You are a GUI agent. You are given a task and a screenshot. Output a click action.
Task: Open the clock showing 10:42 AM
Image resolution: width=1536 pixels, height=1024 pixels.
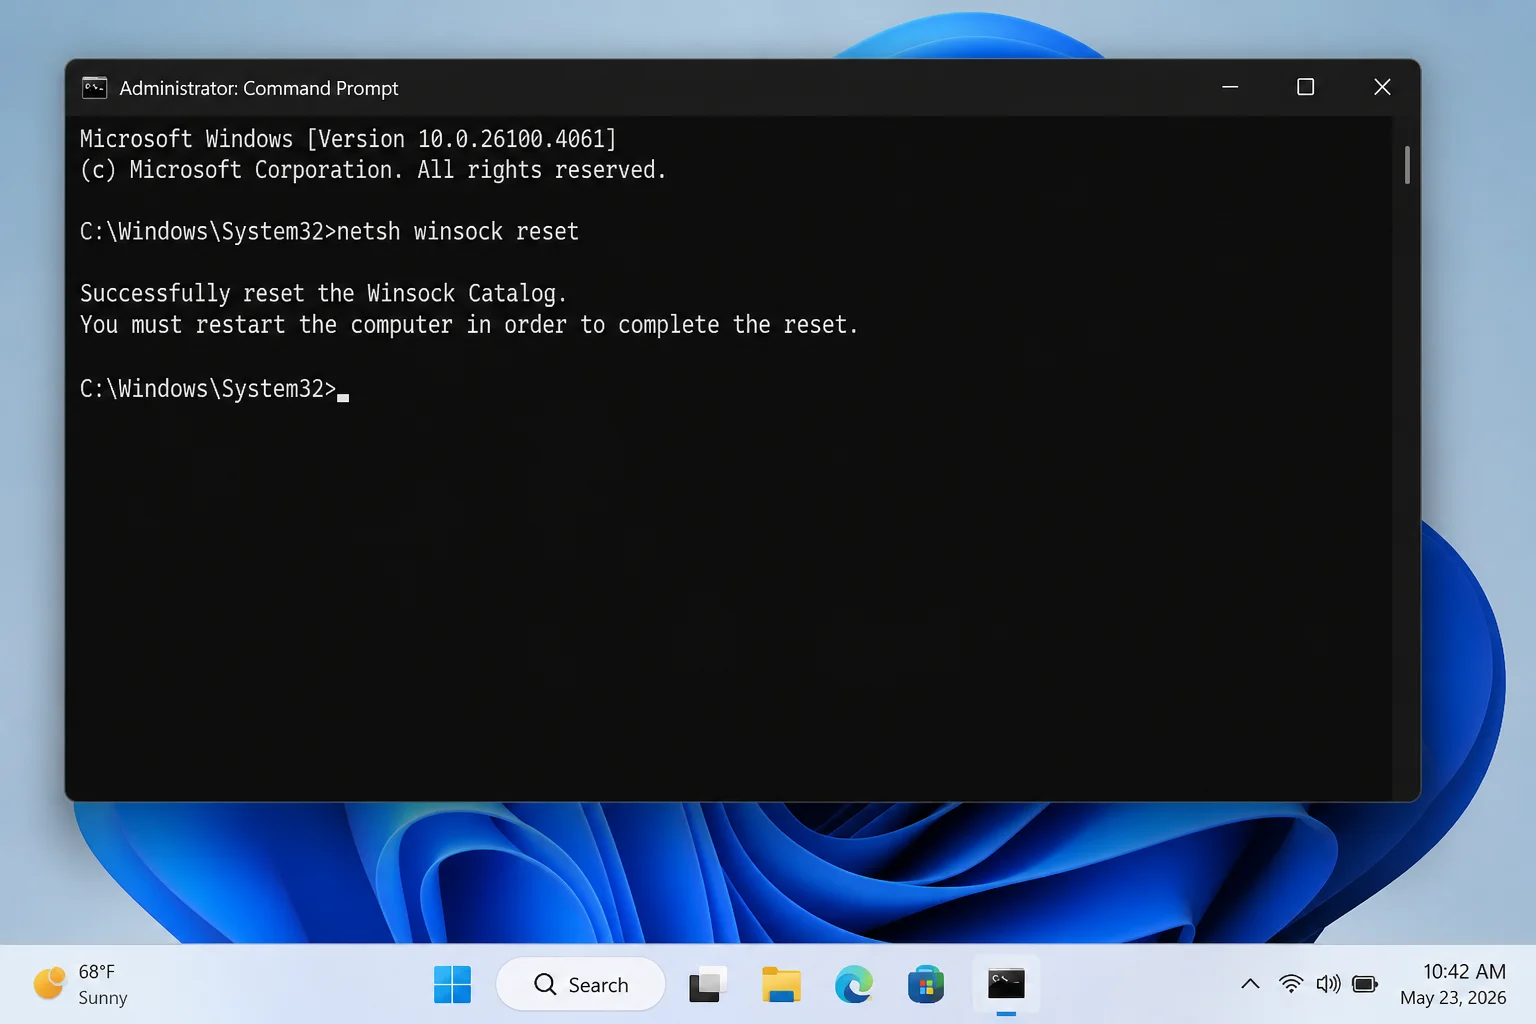(1453, 984)
